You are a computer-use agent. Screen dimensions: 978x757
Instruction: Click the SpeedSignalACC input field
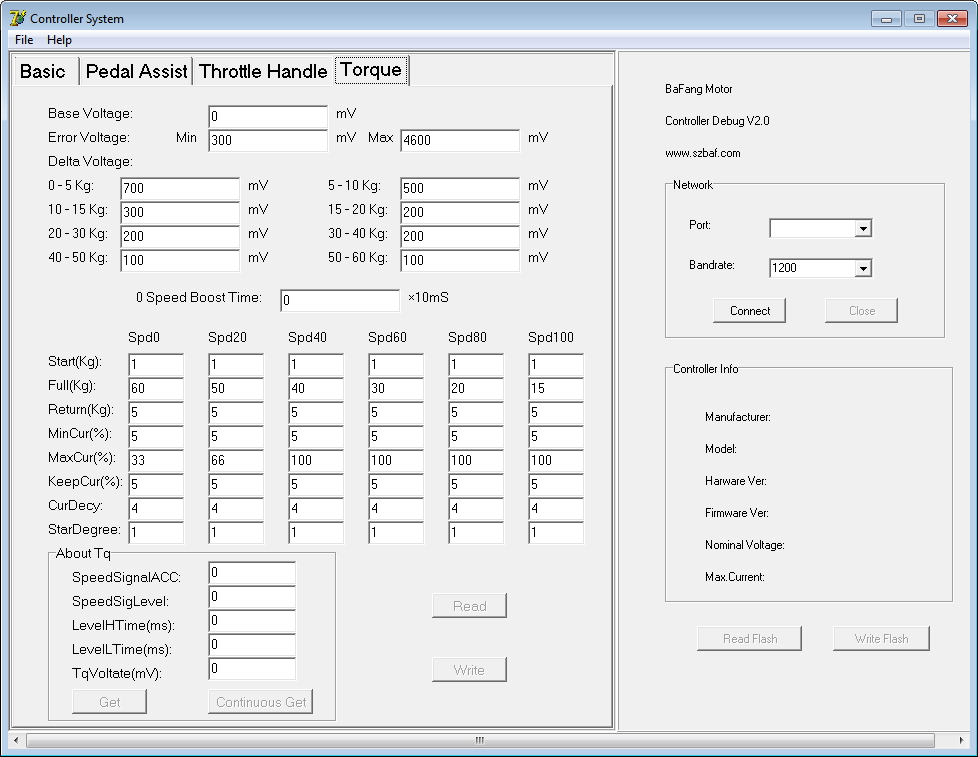pos(252,573)
